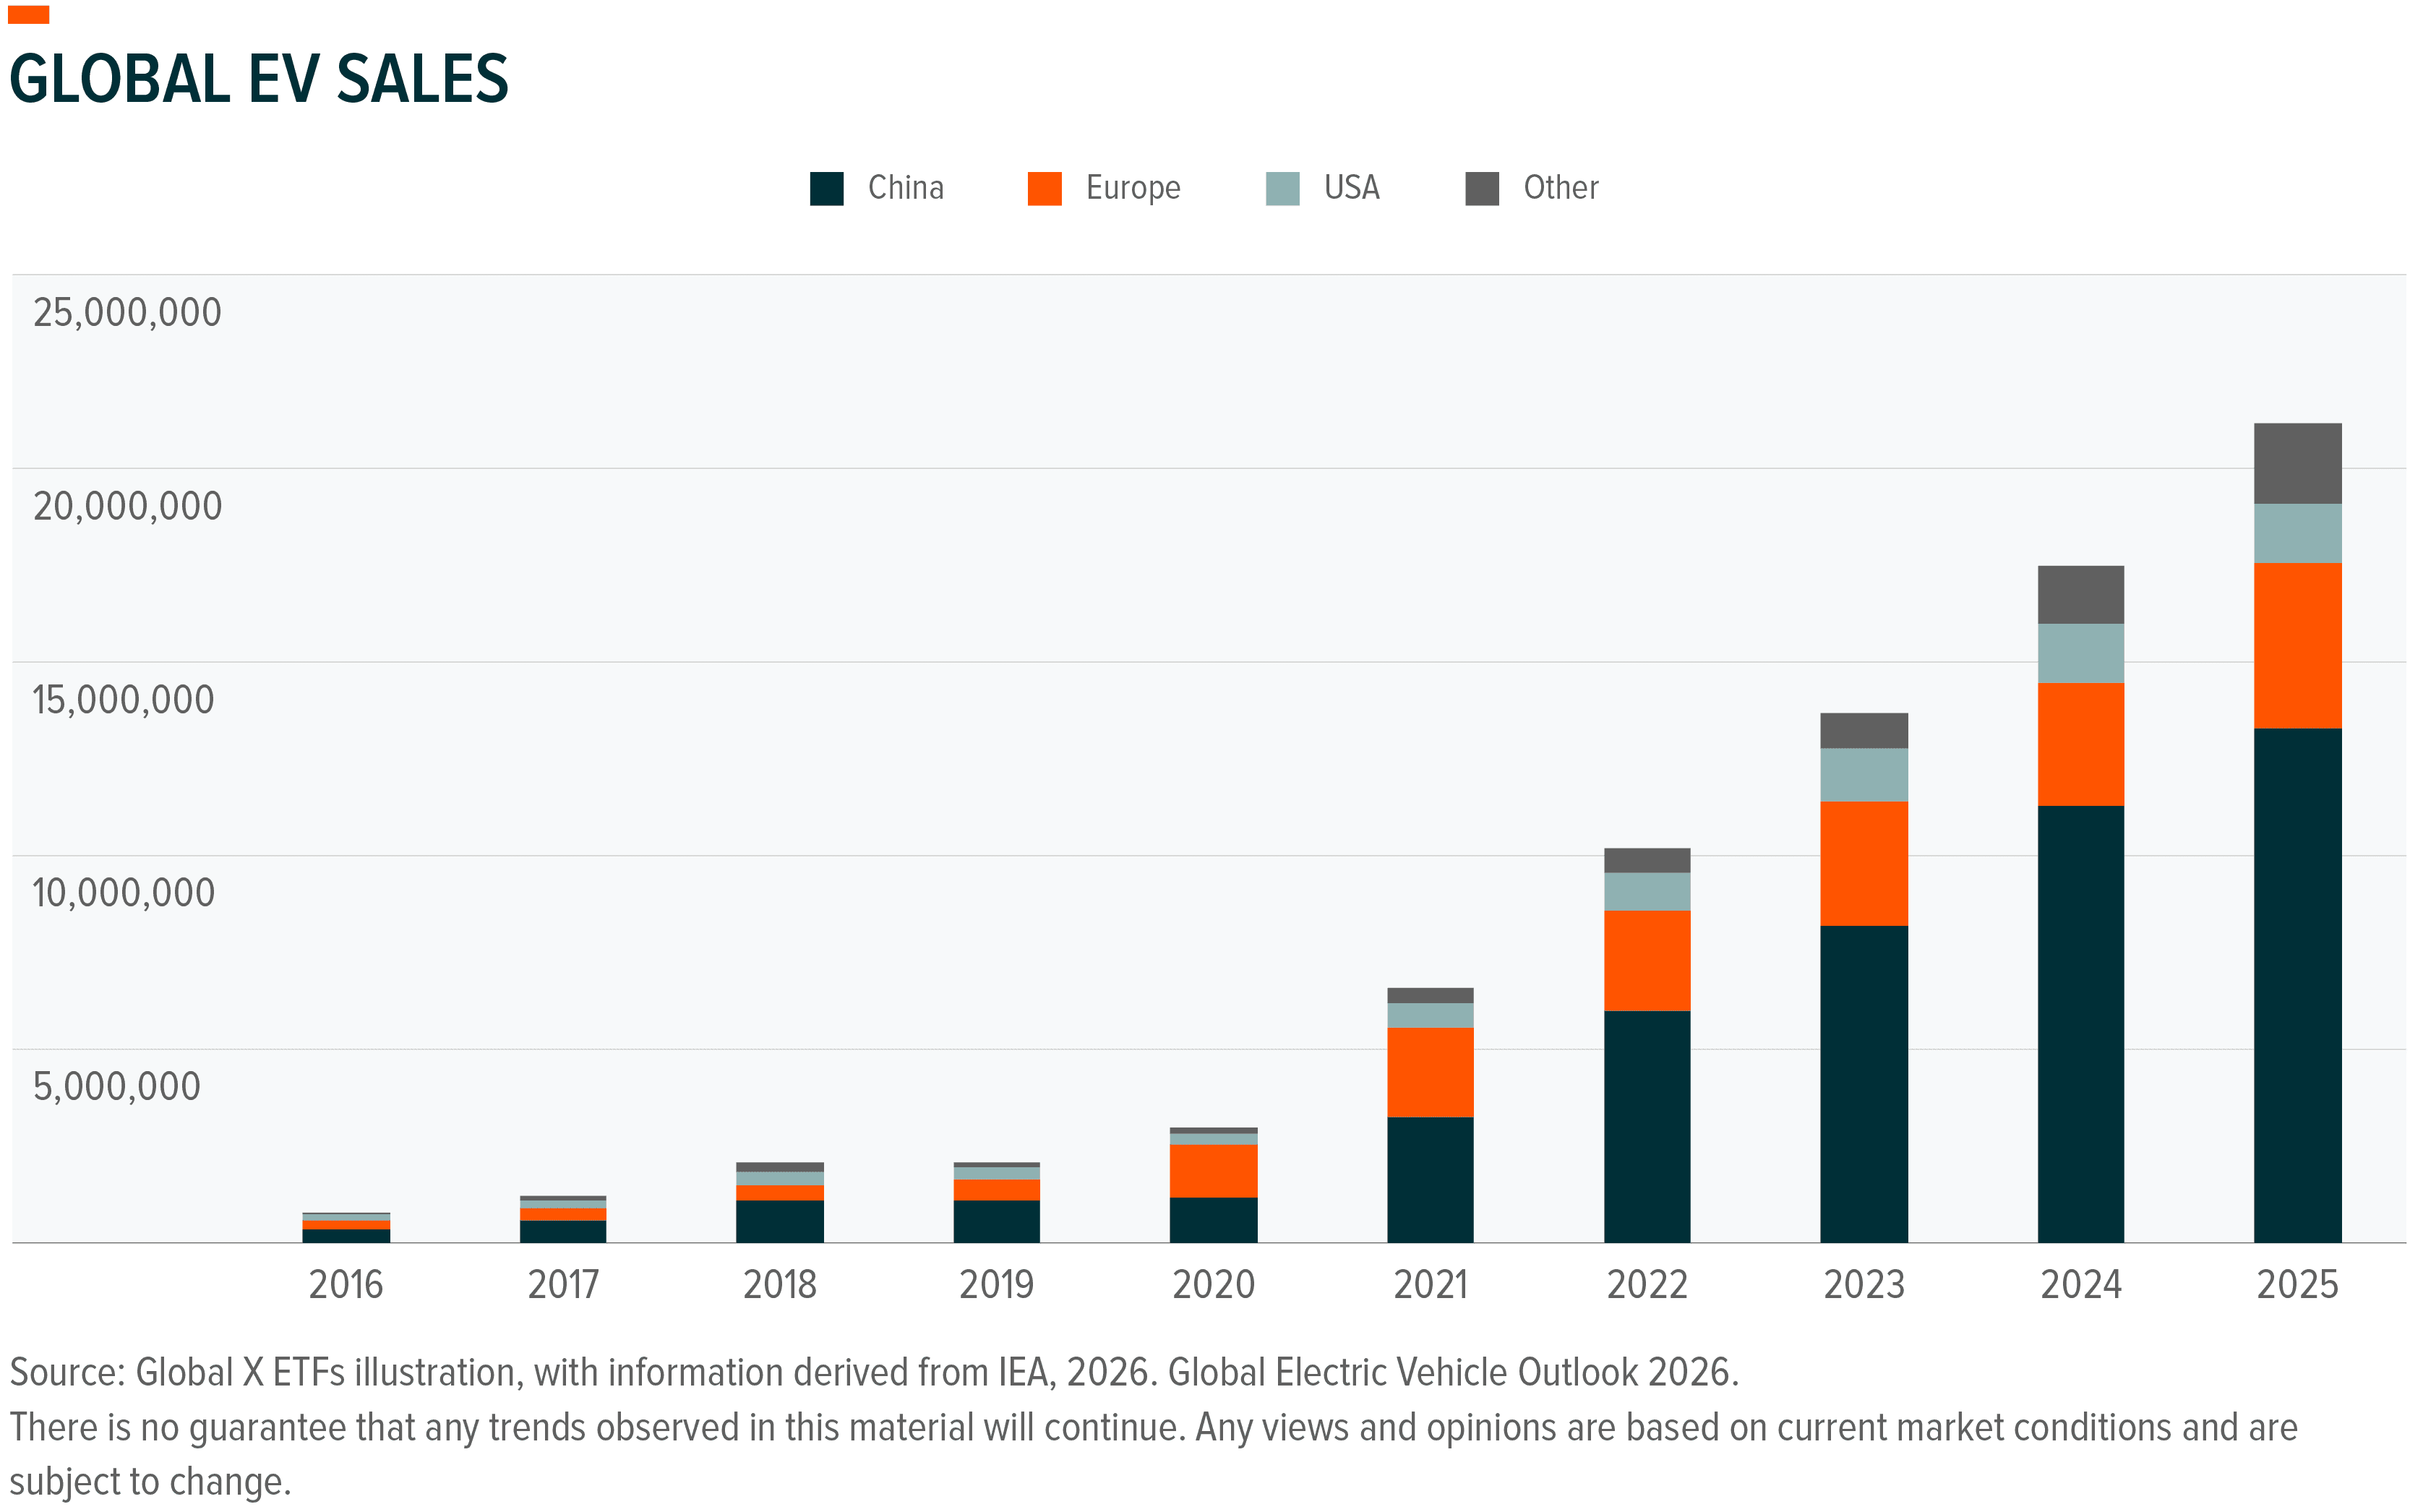Select the China legend label
This screenshot has height=1512, width=2410.
click(x=905, y=188)
